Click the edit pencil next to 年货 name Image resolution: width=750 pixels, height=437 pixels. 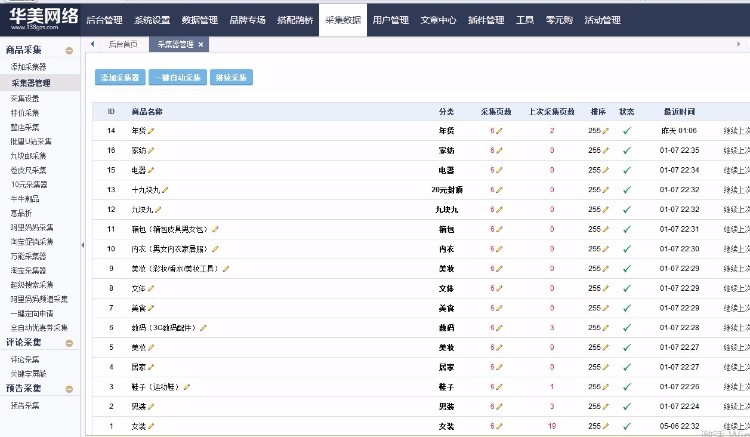(152, 131)
